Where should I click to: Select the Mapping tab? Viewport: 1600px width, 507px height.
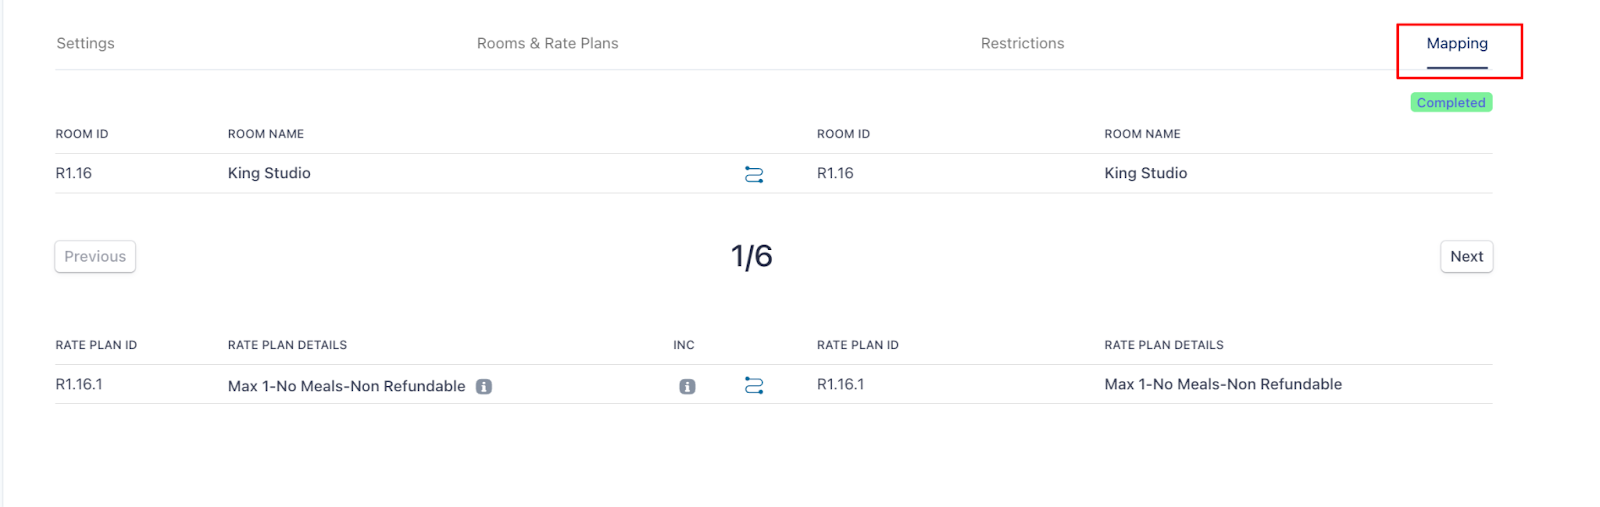[x=1457, y=44]
